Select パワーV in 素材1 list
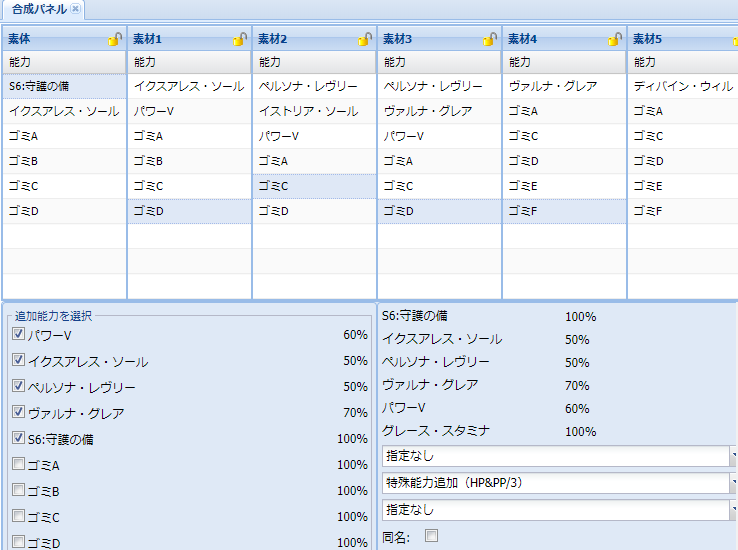738x550 pixels. pos(189,111)
